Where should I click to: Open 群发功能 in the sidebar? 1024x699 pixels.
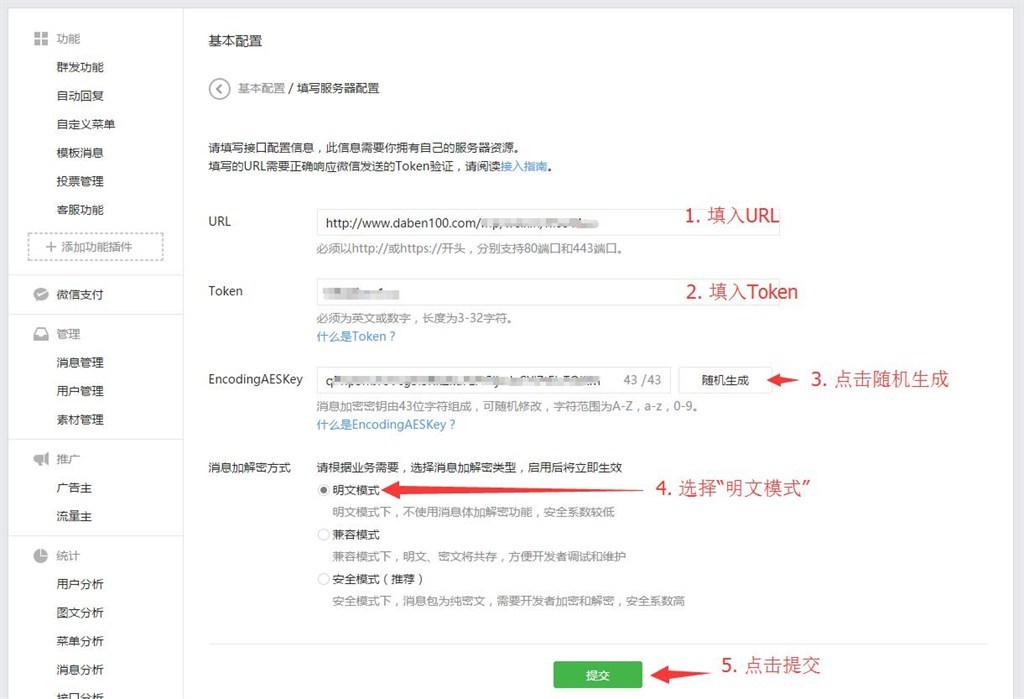(x=80, y=67)
